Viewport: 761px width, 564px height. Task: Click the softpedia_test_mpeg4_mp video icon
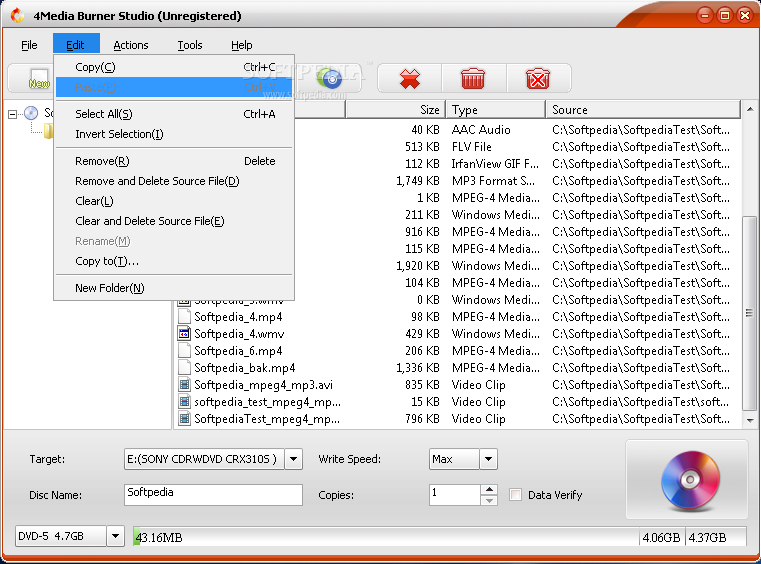[184, 402]
